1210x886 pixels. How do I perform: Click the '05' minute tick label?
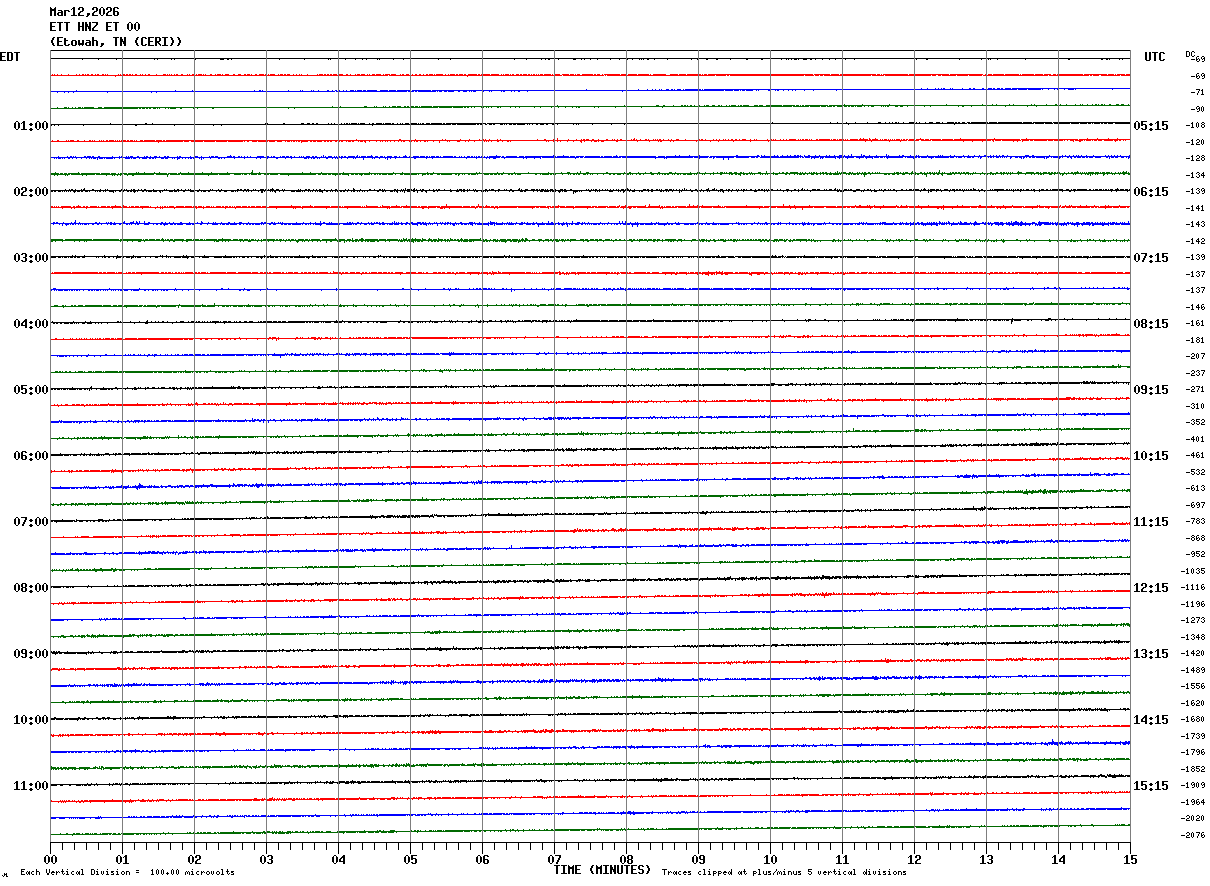pyautogui.click(x=410, y=859)
